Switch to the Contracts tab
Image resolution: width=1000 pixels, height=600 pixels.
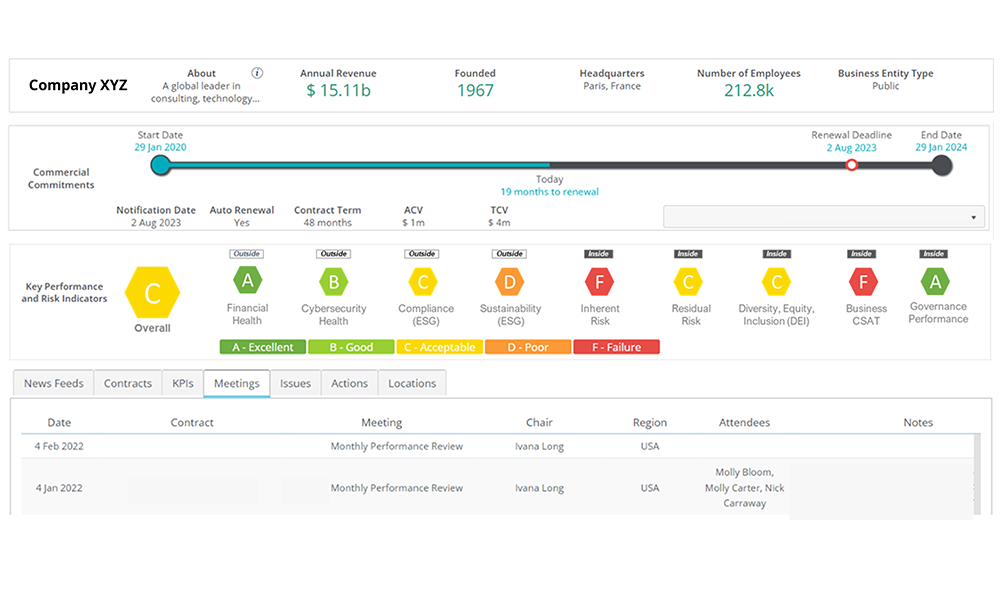click(x=127, y=383)
